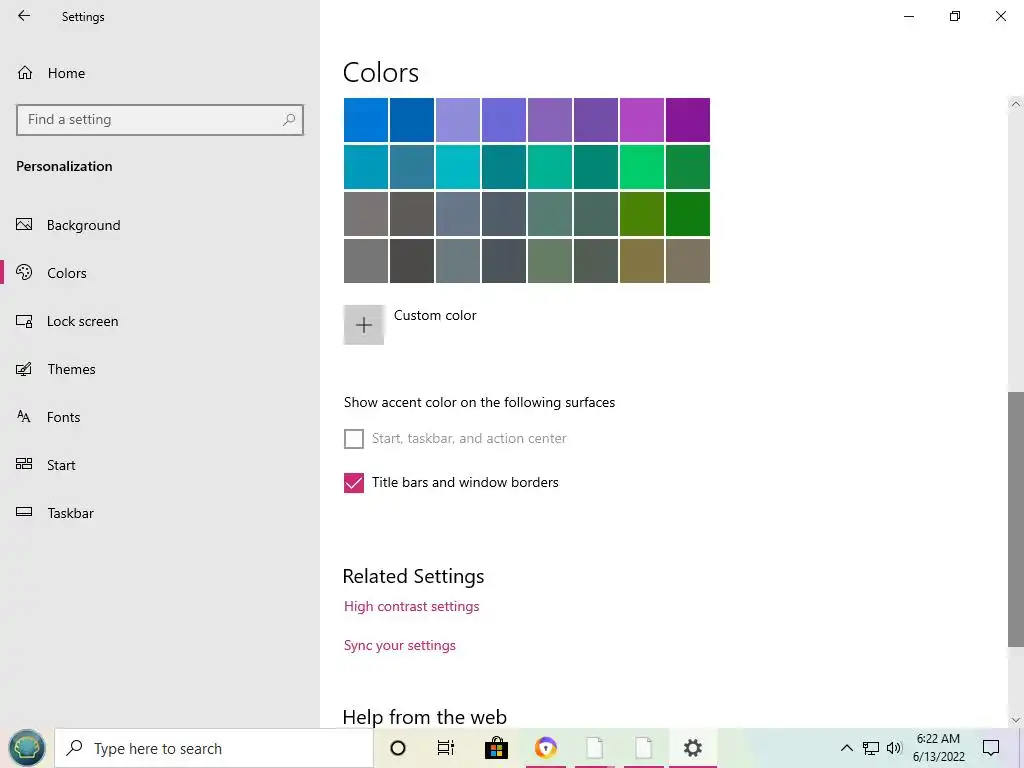The width and height of the screenshot is (1024, 768).
Task: Open the Action Center notification icon
Action: click(x=991, y=748)
